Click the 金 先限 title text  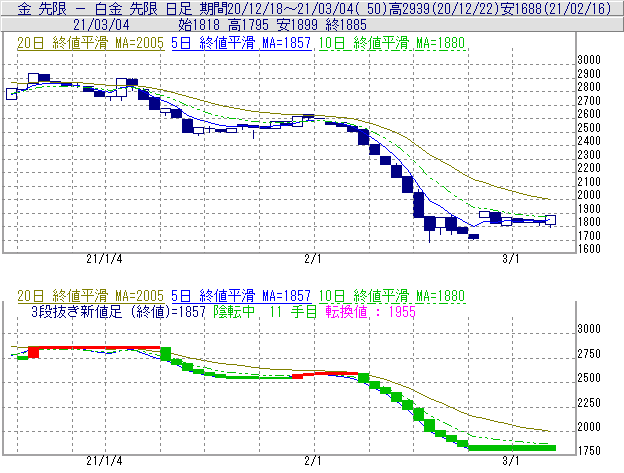point(42,8)
